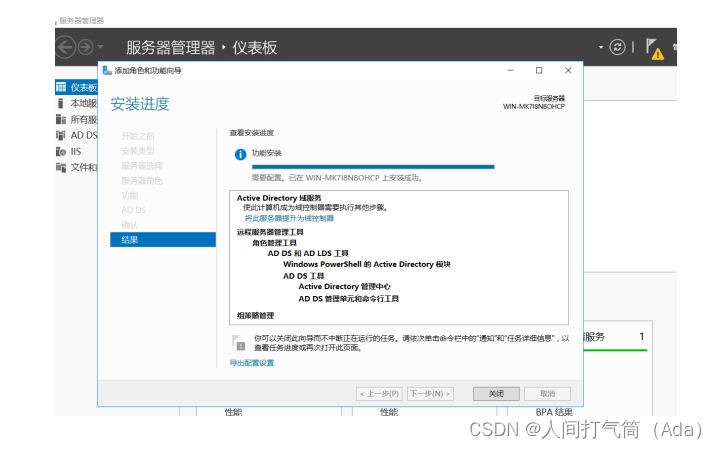The width and height of the screenshot is (717, 449).
Task: Click the wizard title bar icon
Action: (107, 70)
